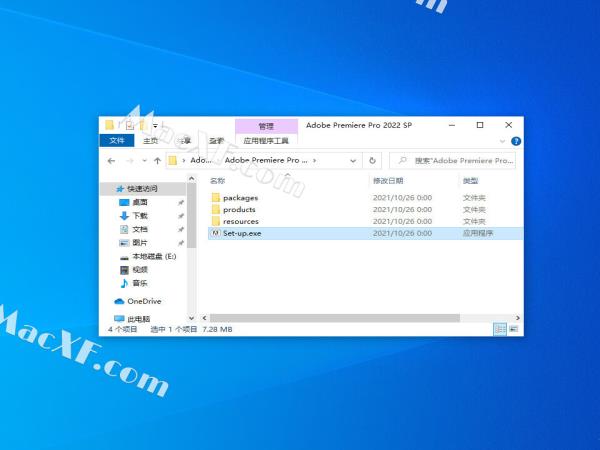Viewport: 600px width, 450px height.
Task: Click the 应用程序 type cell
Action: 478,233
